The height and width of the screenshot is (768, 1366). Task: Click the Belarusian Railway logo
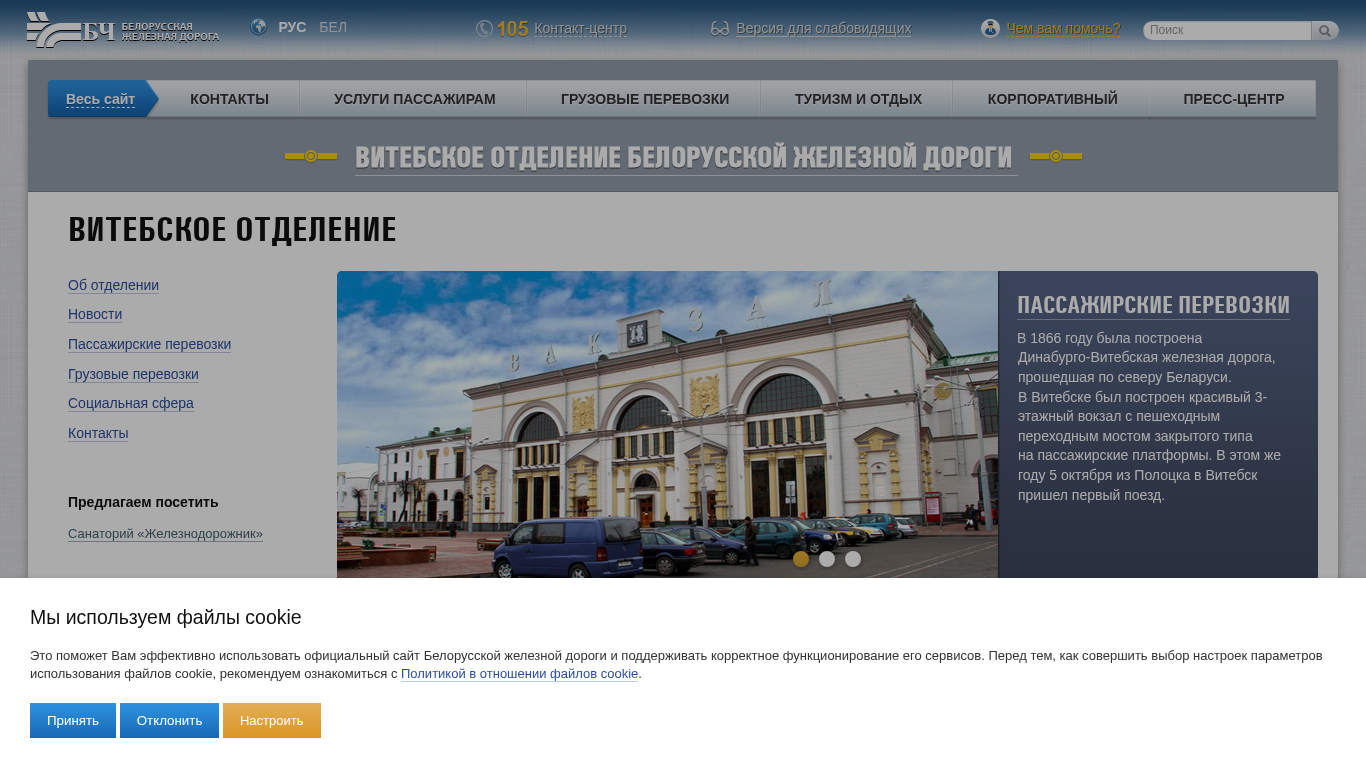tap(122, 30)
